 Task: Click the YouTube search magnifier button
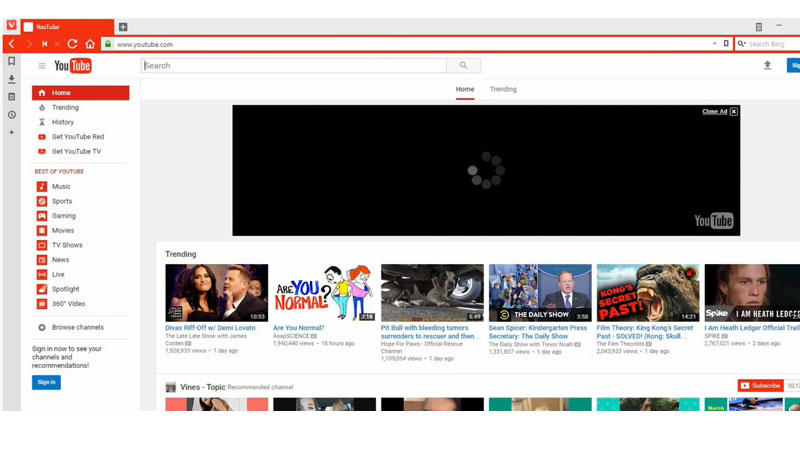pyautogui.click(x=463, y=66)
